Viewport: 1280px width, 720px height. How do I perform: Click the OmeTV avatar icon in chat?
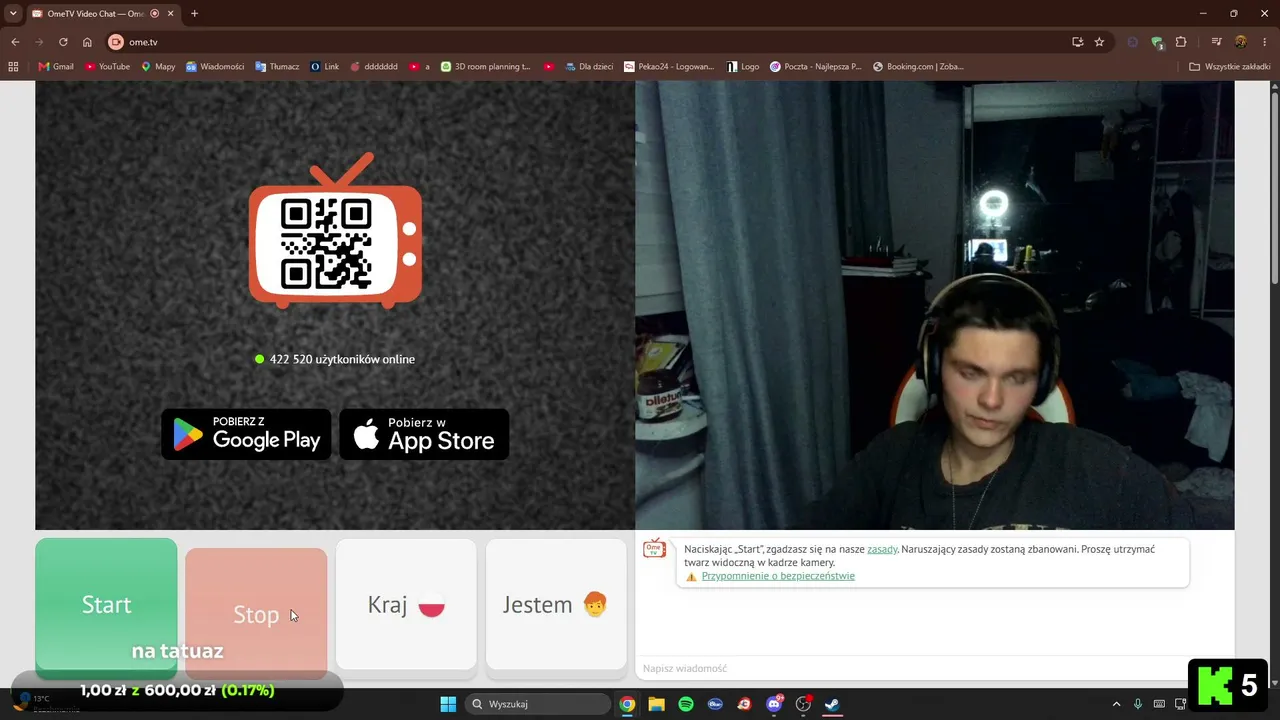[654, 548]
